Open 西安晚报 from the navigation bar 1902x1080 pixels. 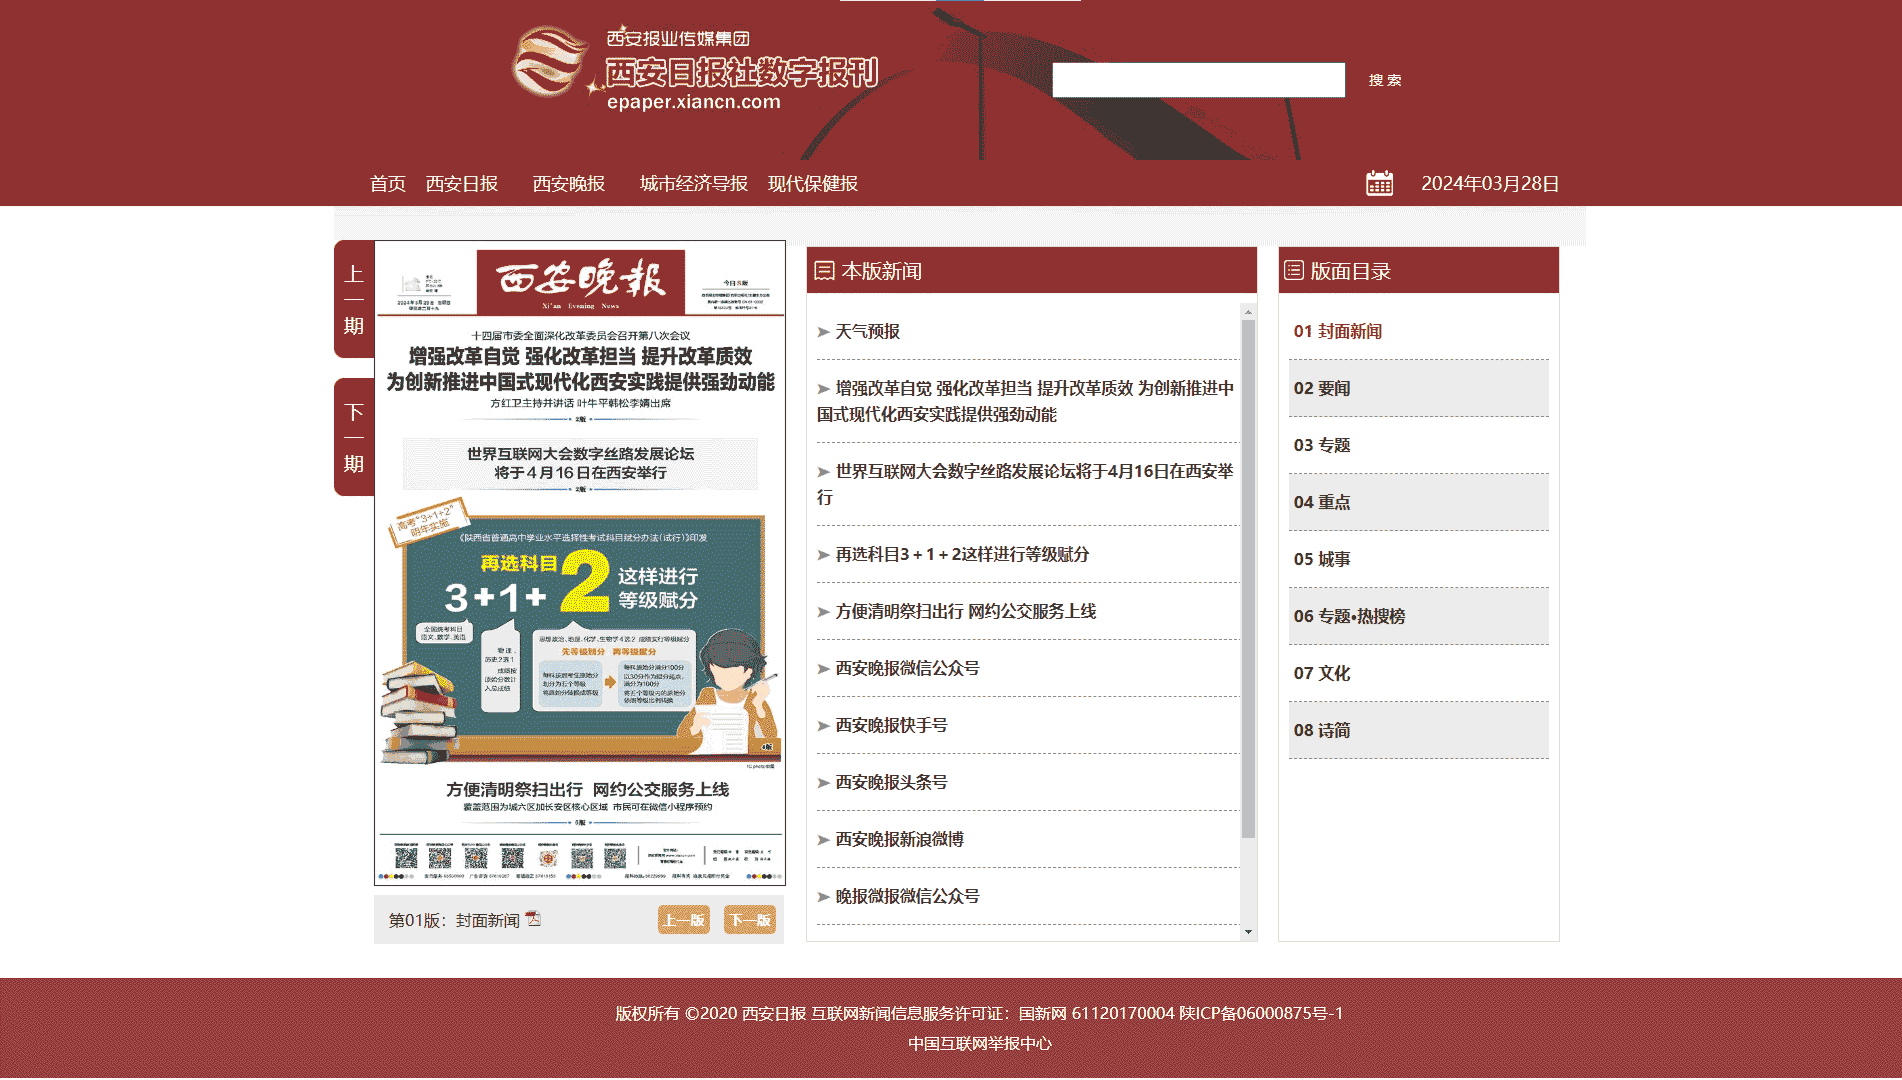[569, 184]
